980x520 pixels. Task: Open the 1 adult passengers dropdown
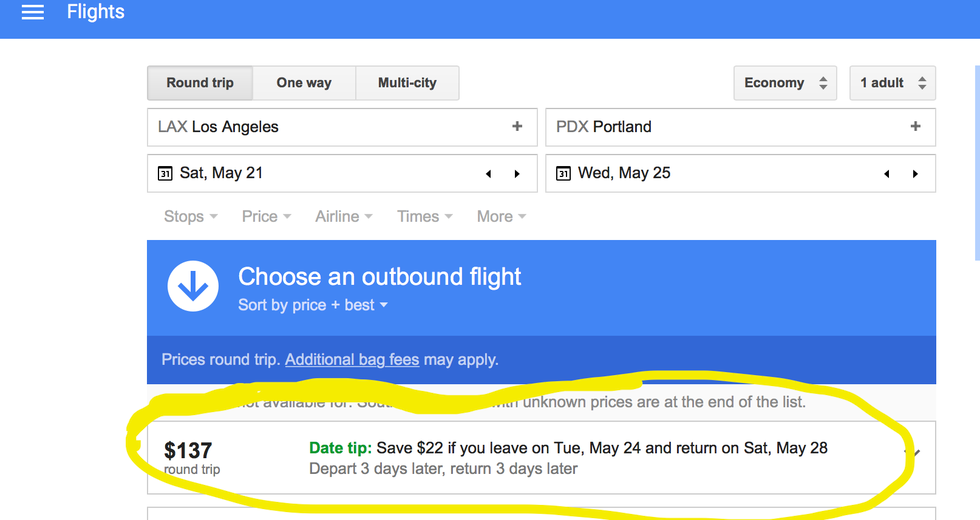click(x=892, y=83)
